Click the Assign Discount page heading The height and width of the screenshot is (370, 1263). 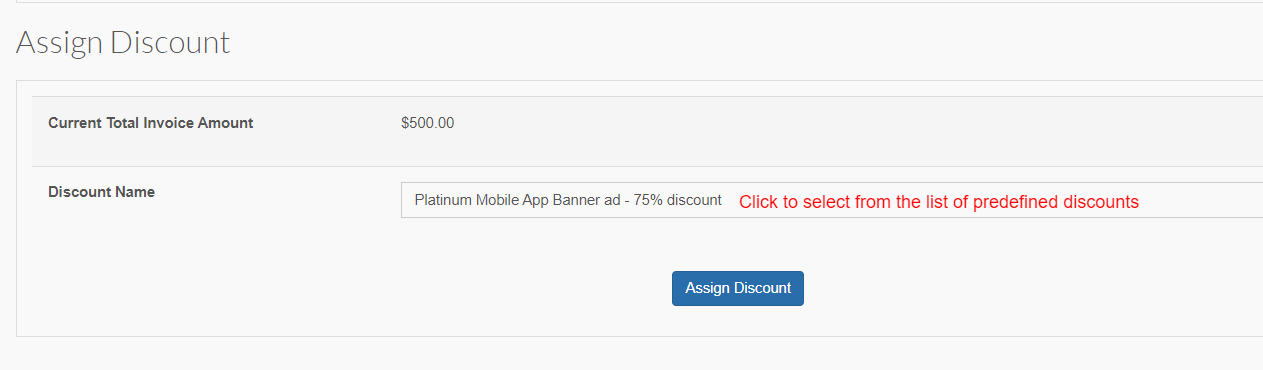tap(123, 42)
